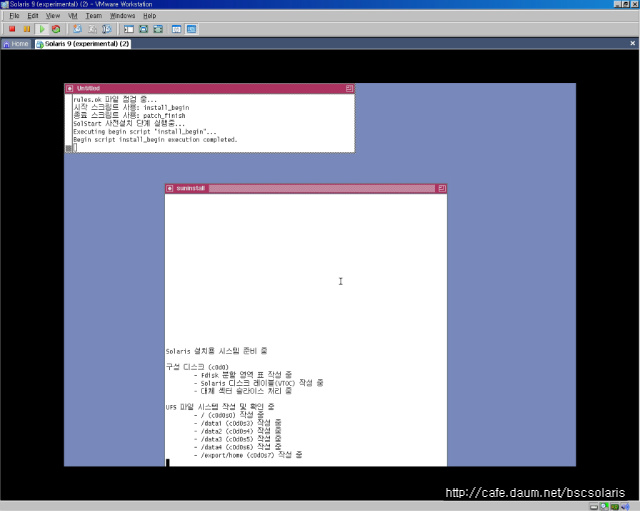Image resolution: width=640 pixels, height=511 pixels.
Task: Click the '/data2 (c0d0s4)' line
Action: [238, 431]
